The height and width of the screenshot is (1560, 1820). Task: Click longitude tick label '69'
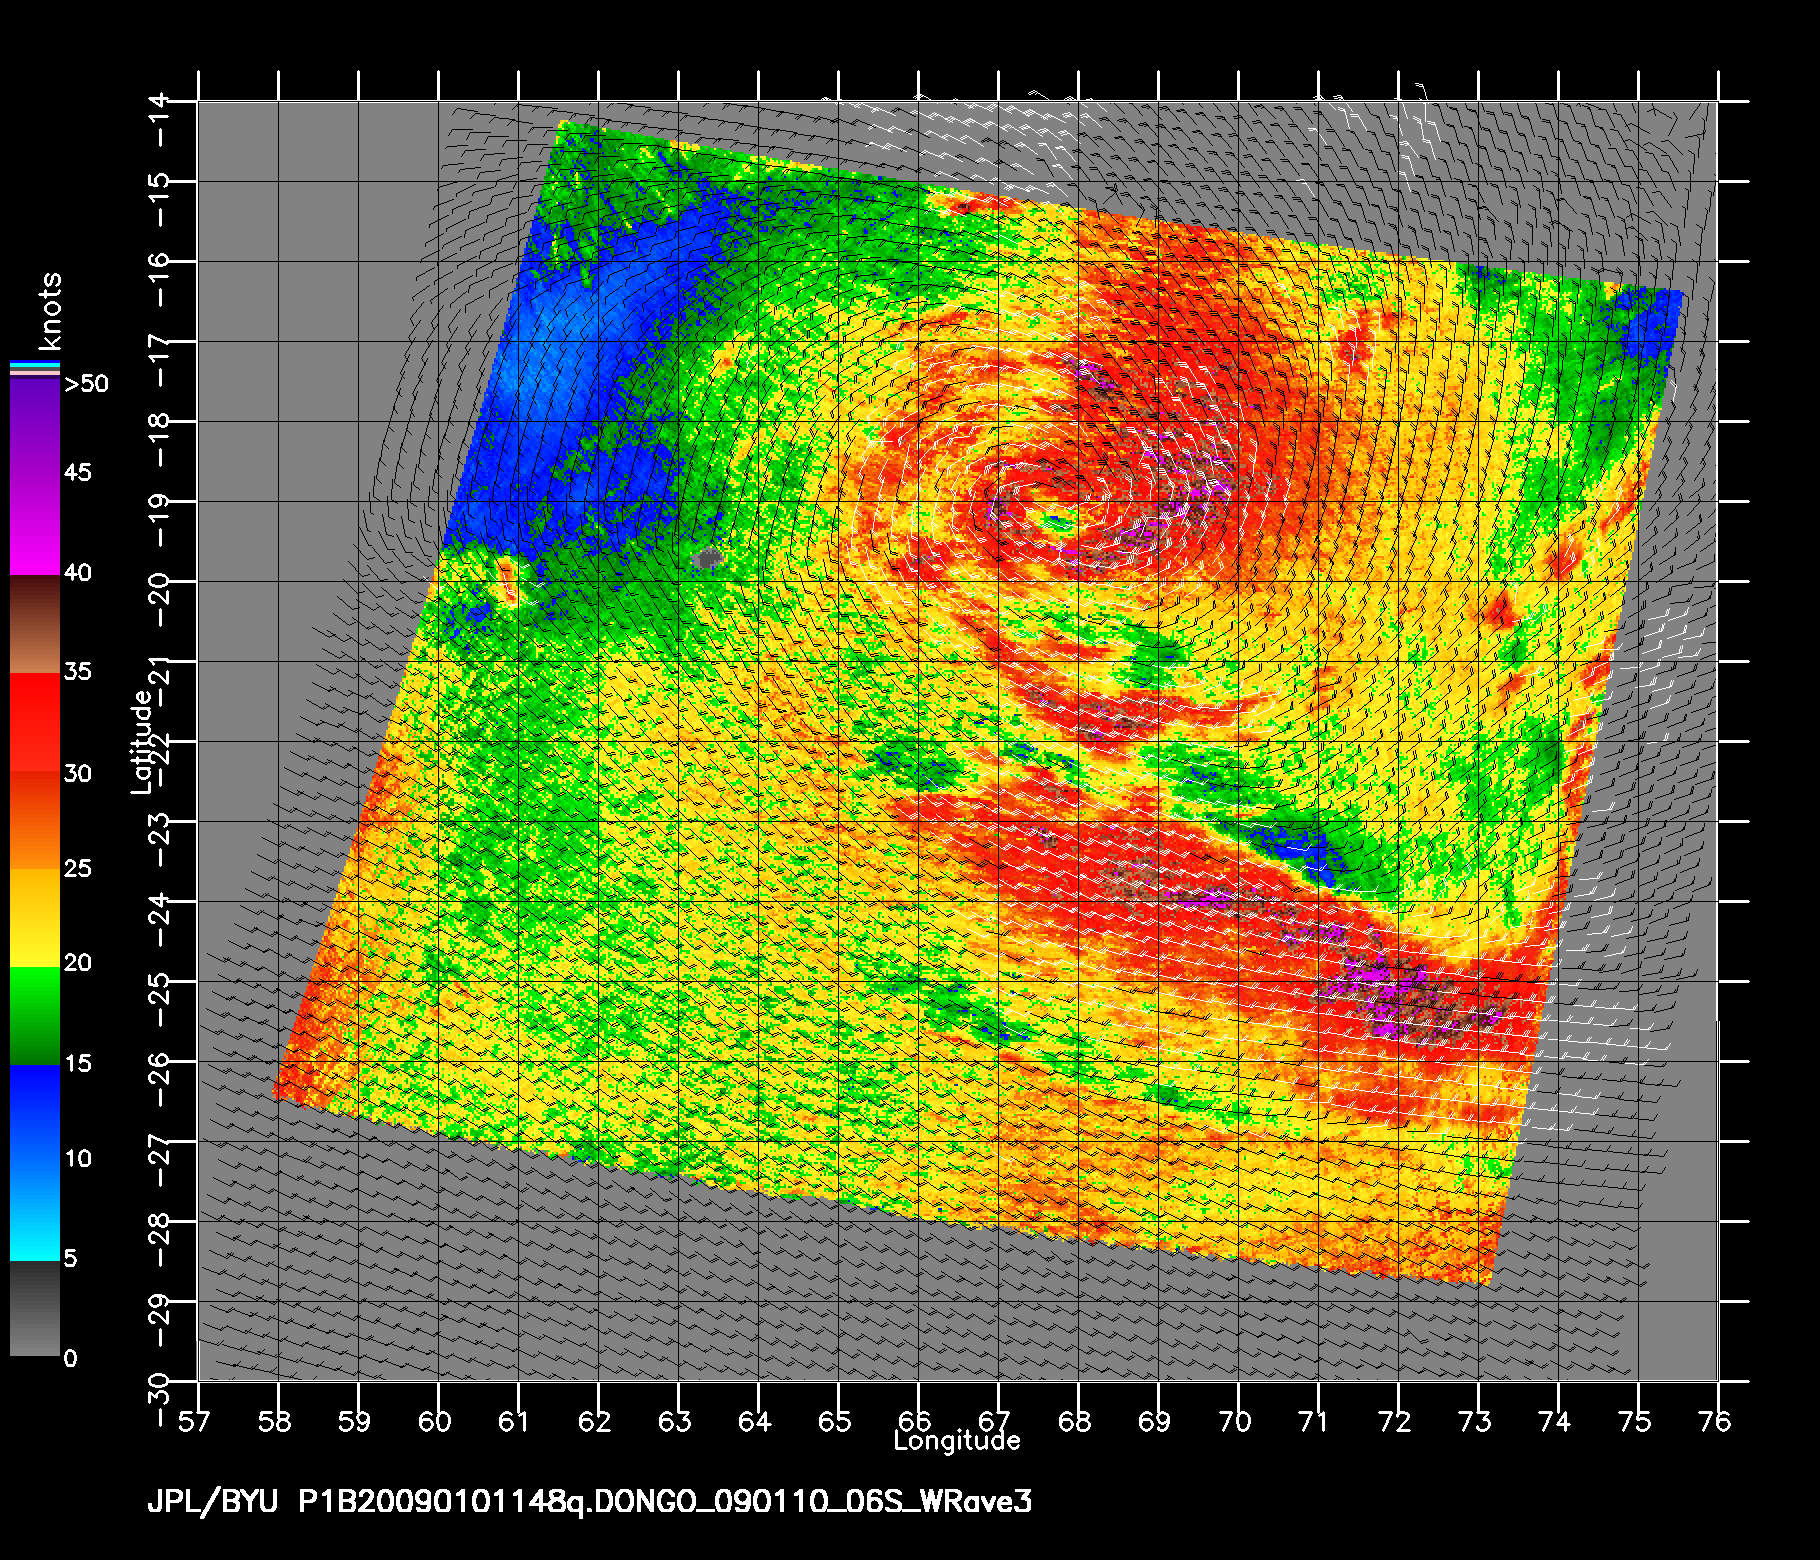tap(1155, 1421)
